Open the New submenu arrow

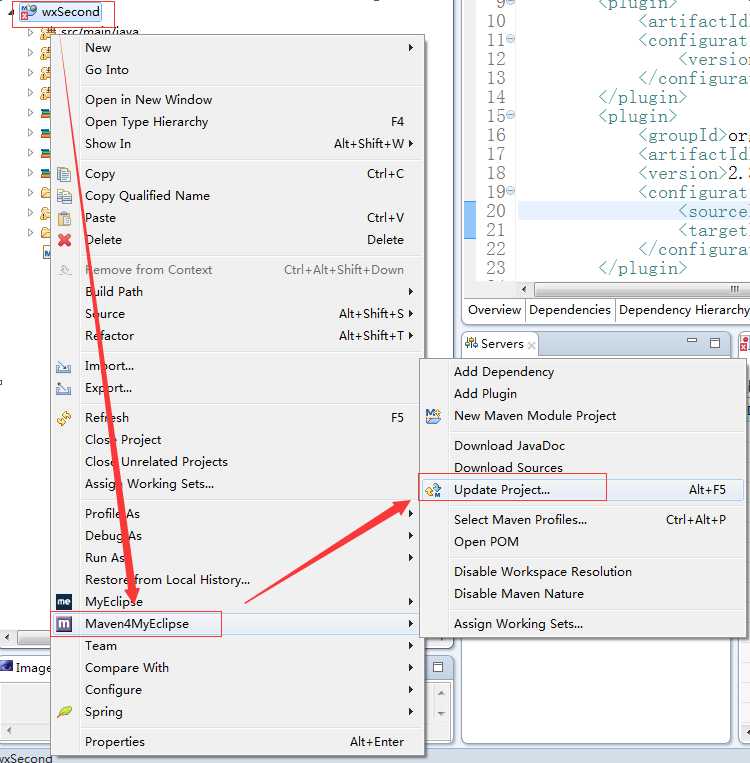(411, 48)
